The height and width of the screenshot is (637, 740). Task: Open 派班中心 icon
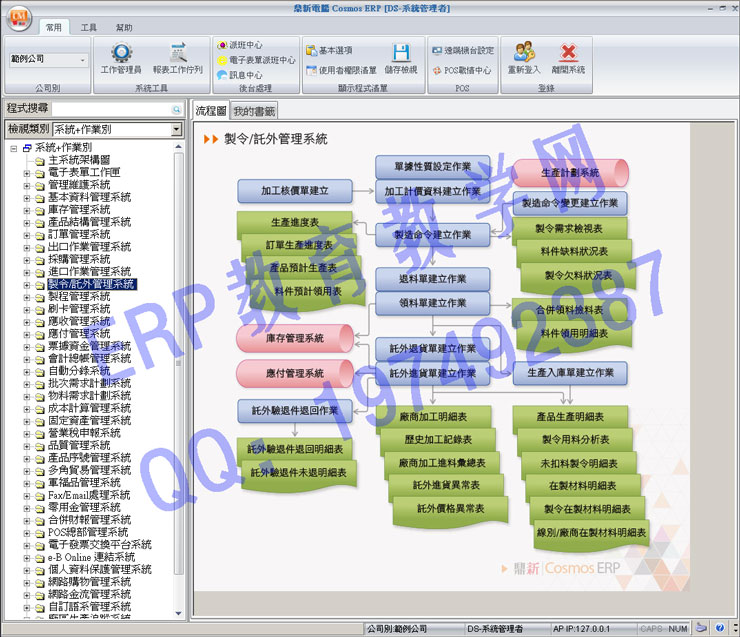pyautogui.click(x=222, y=45)
